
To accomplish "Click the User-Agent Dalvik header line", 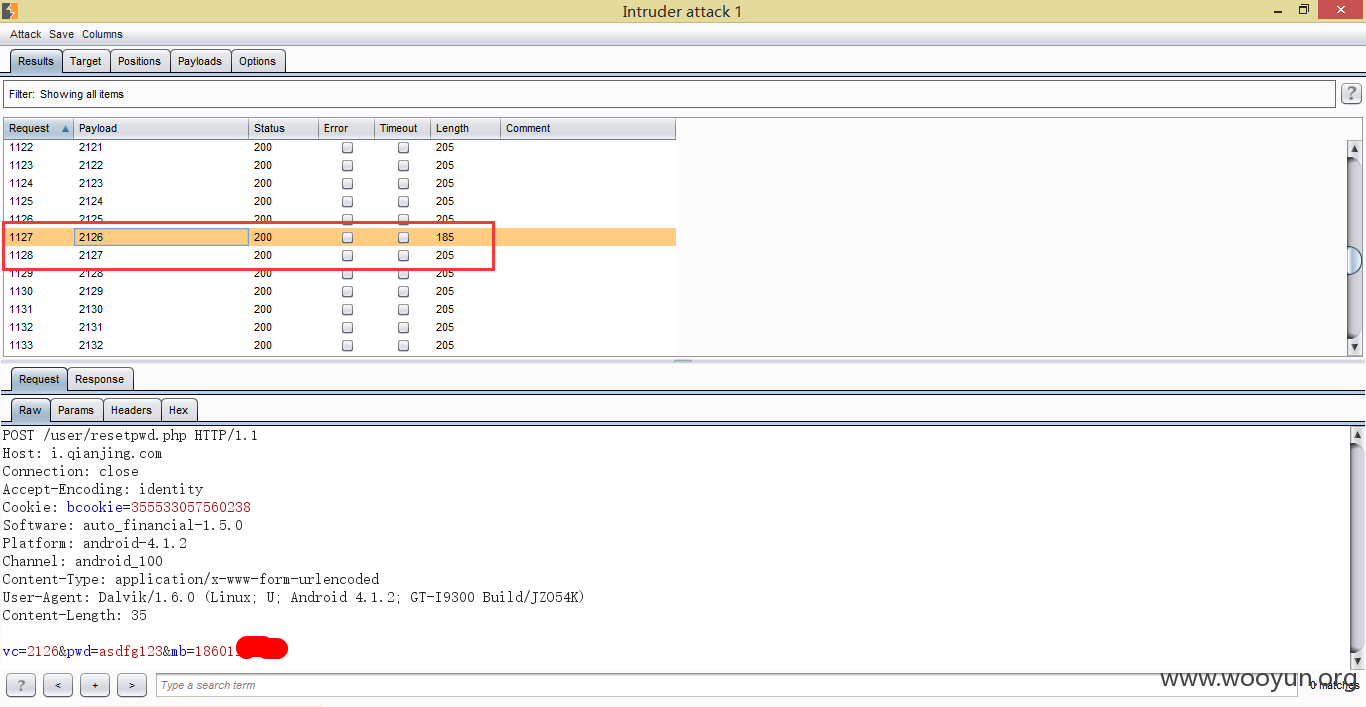I will pos(293,597).
